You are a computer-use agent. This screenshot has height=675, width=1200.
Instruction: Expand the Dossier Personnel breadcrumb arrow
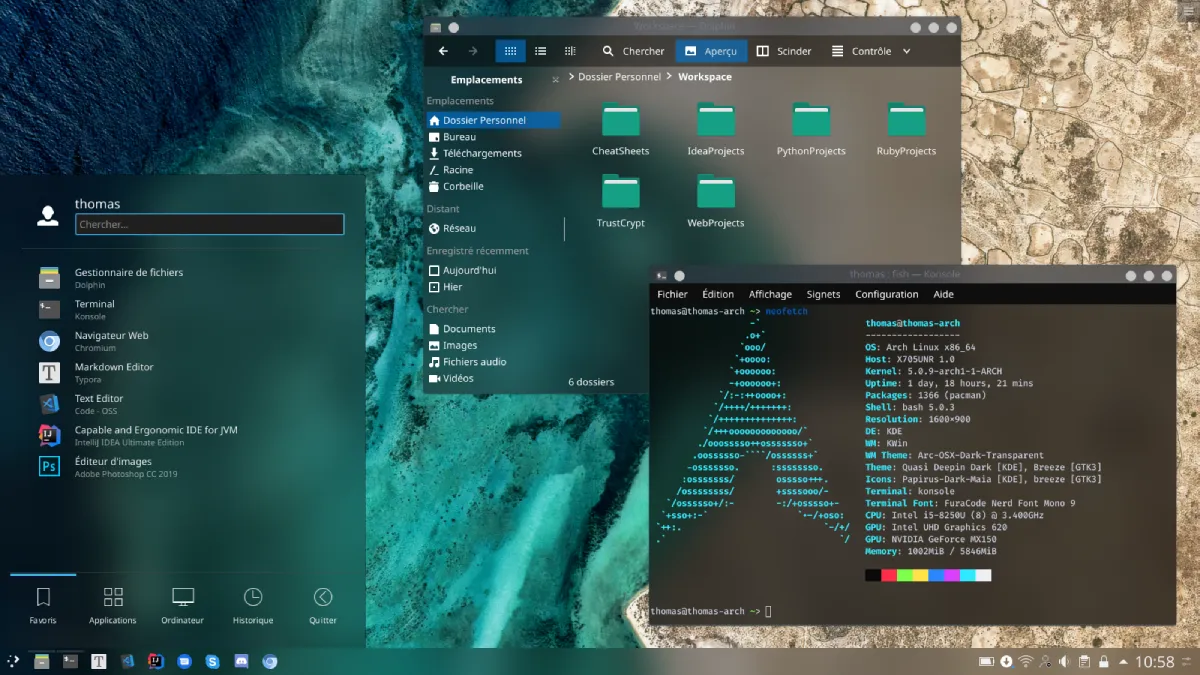point(570,77)
